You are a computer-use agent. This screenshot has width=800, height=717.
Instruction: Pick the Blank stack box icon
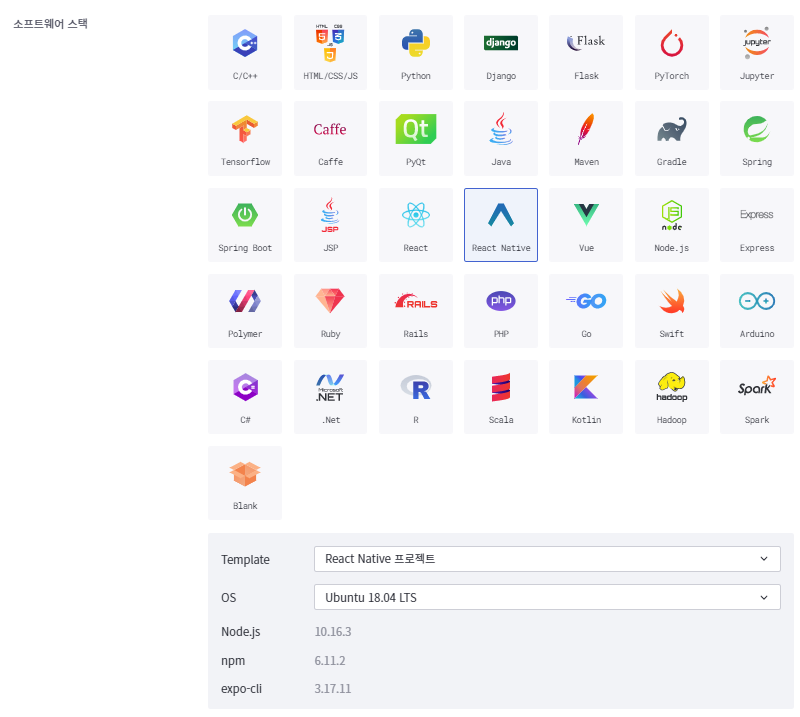[x=245, y=474]
